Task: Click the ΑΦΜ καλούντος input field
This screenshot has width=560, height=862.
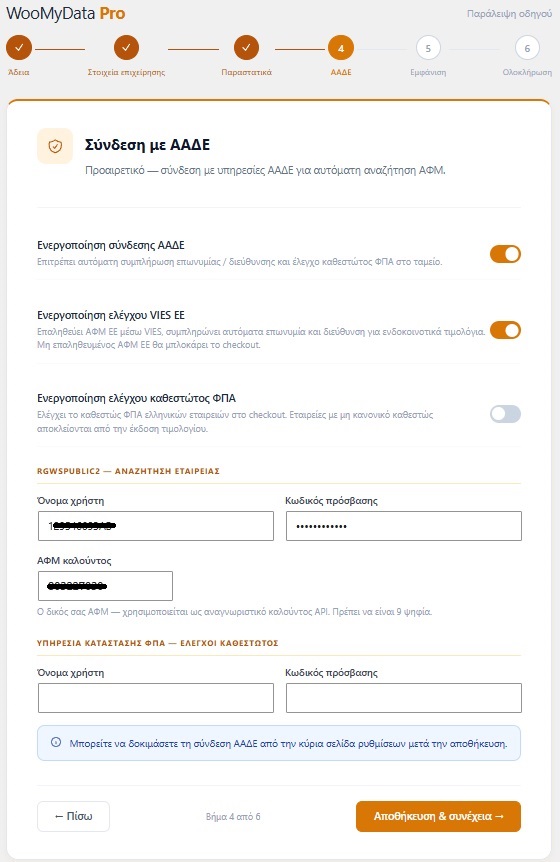Action: [x=106, y=586]
